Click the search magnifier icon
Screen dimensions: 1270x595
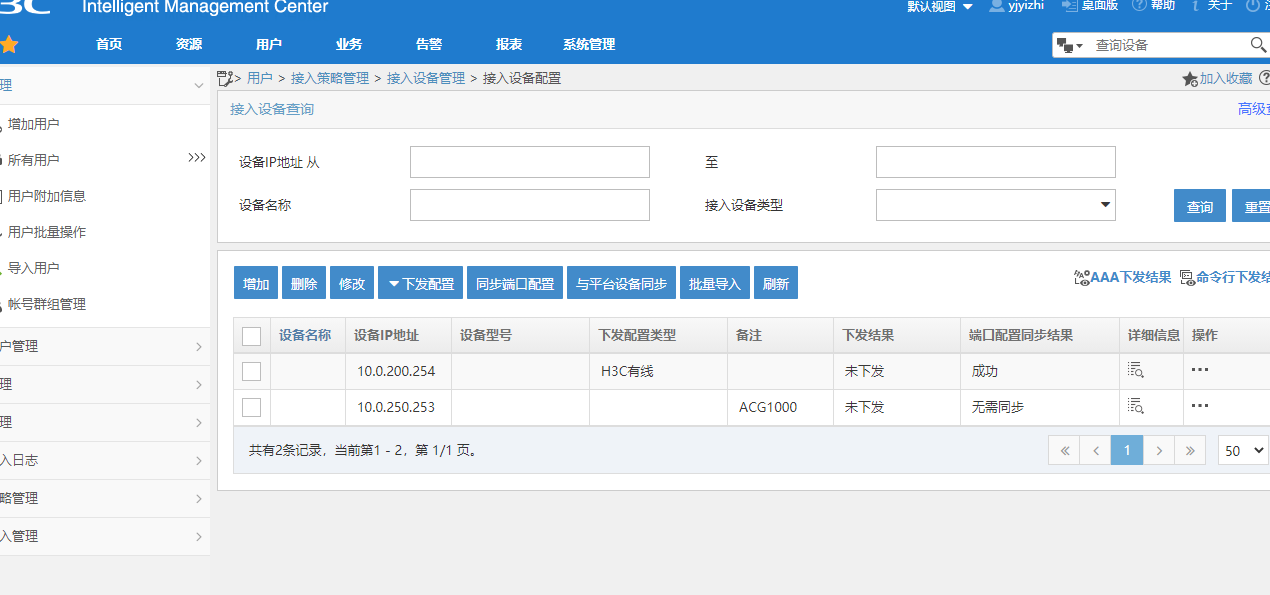pyautogui.click(x=1258, y=45)
